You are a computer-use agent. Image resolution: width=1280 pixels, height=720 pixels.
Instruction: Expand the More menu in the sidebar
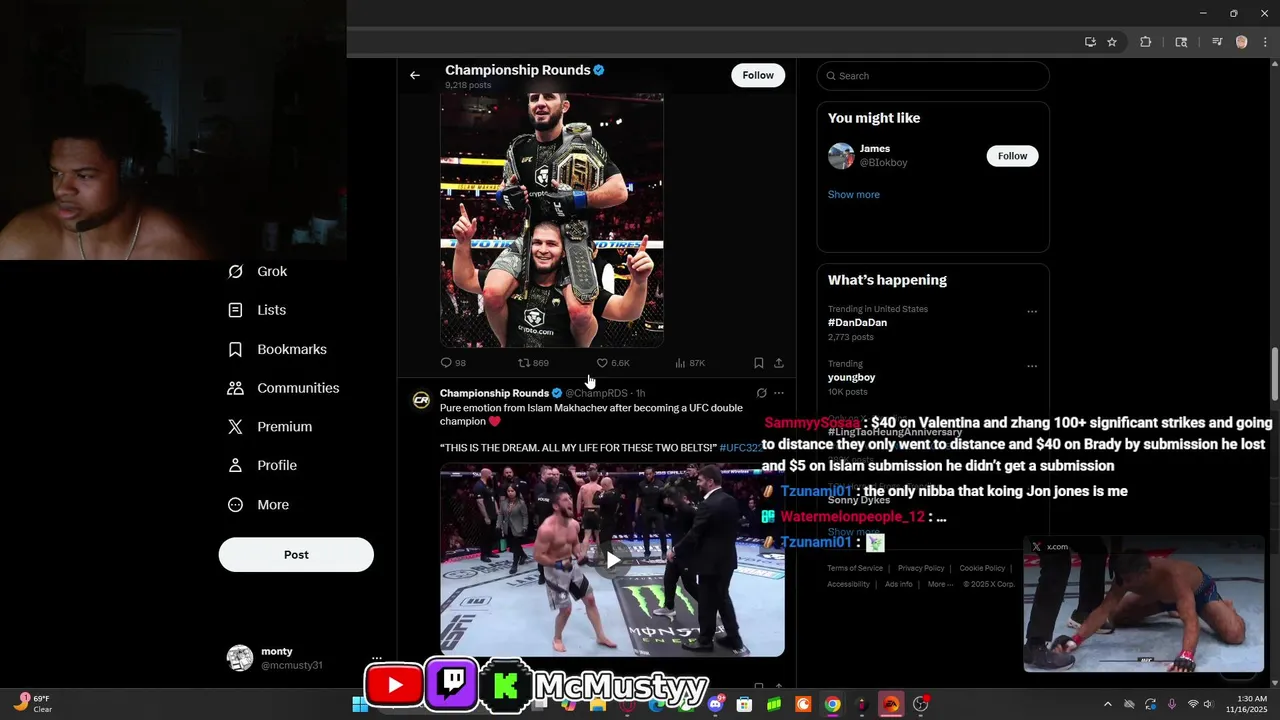(258, 505)
